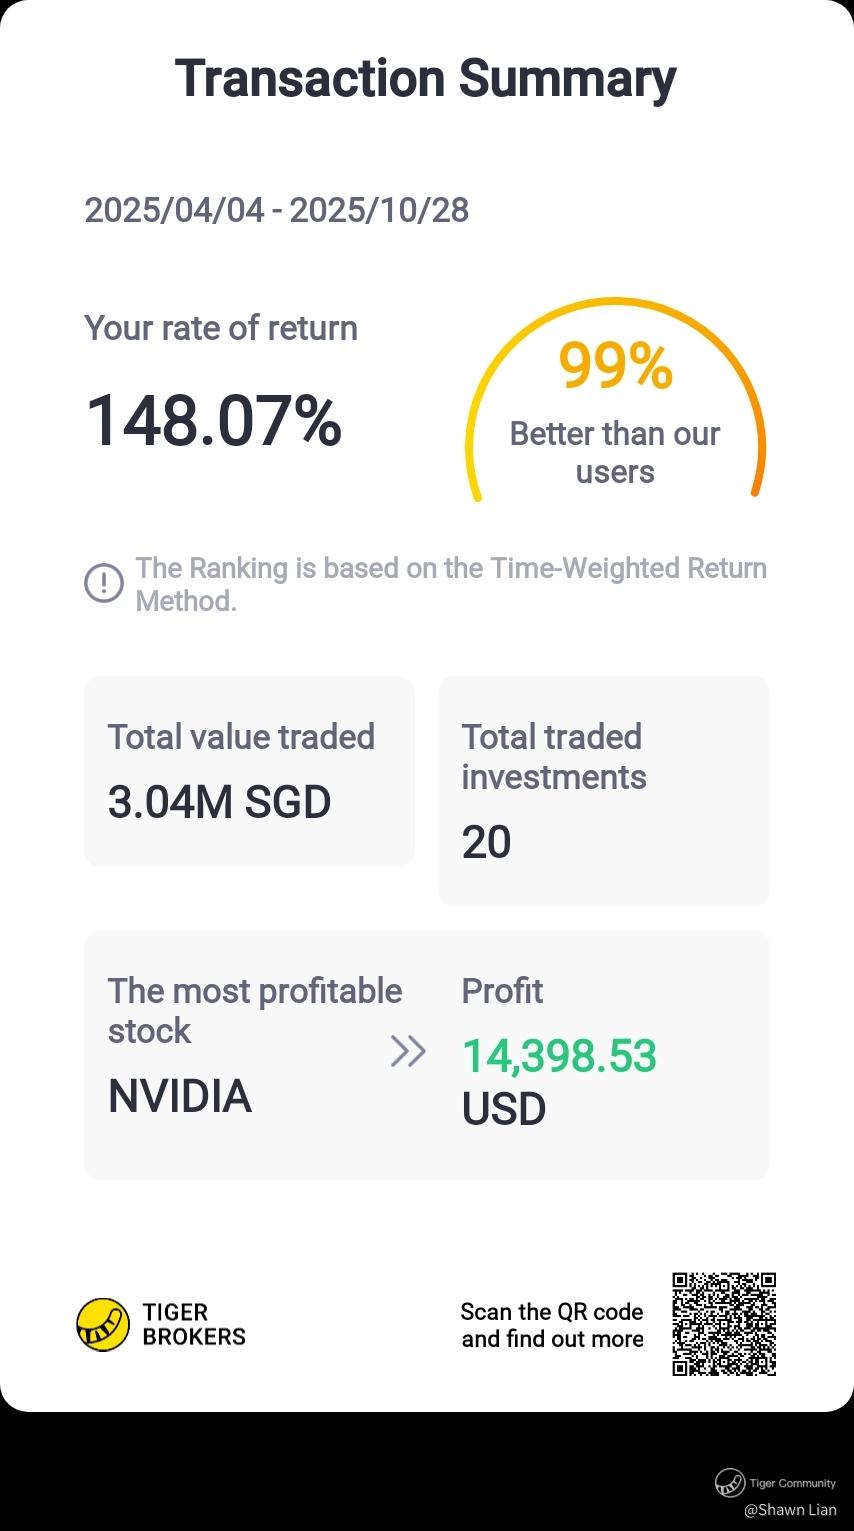The width and height of the screenshot is (854, 1531).
Task: Click the Tiger Brokers tiger logo
Action: point(103,1324)
